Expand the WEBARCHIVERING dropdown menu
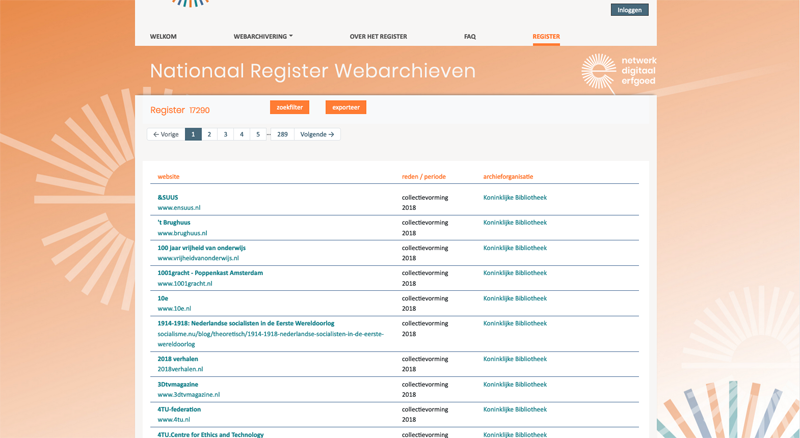This screenshot has width=800, height=438. [x=263, y=36]
